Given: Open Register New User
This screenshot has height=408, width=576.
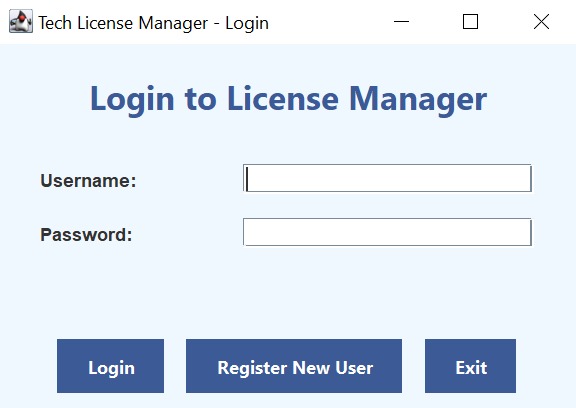Looking at the screenshot, I should coord(294,366).
